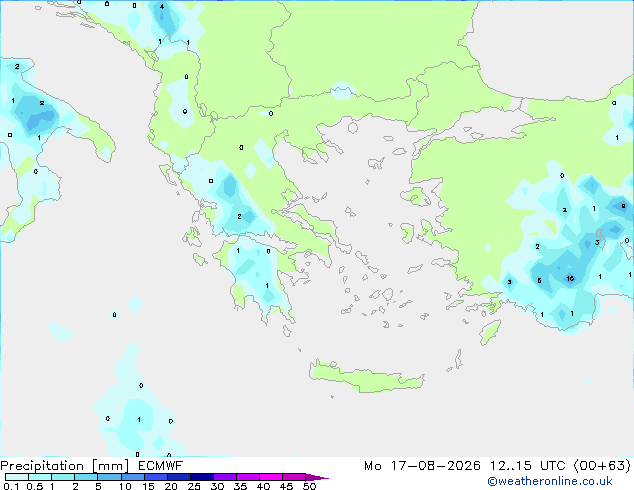Pick the 15–20 mm legend color swatch
Screen dimensions: 634x490
pos(155,477)
